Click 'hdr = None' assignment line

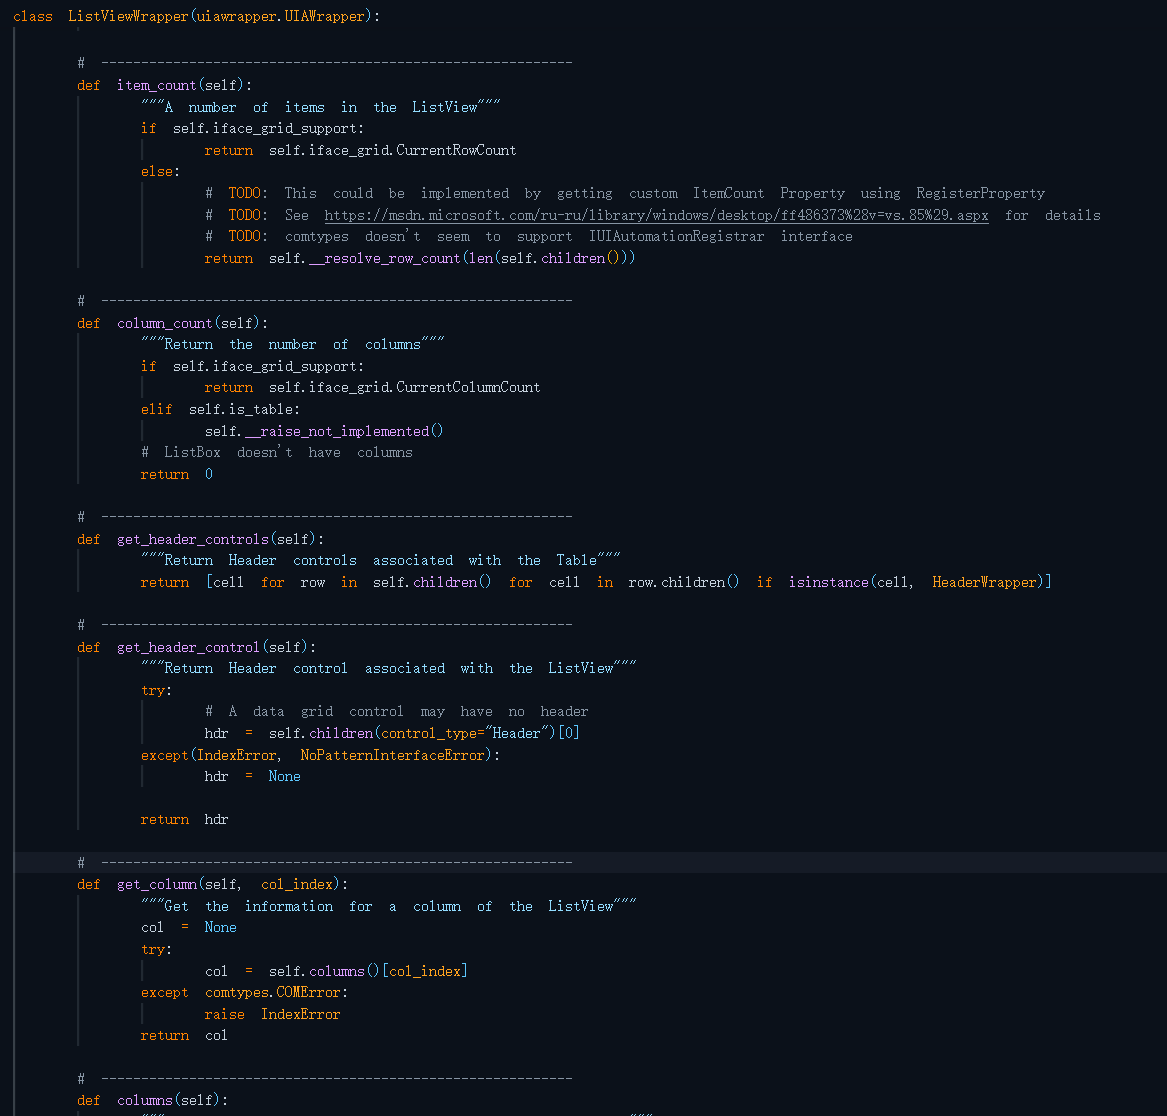coord(253,777)
